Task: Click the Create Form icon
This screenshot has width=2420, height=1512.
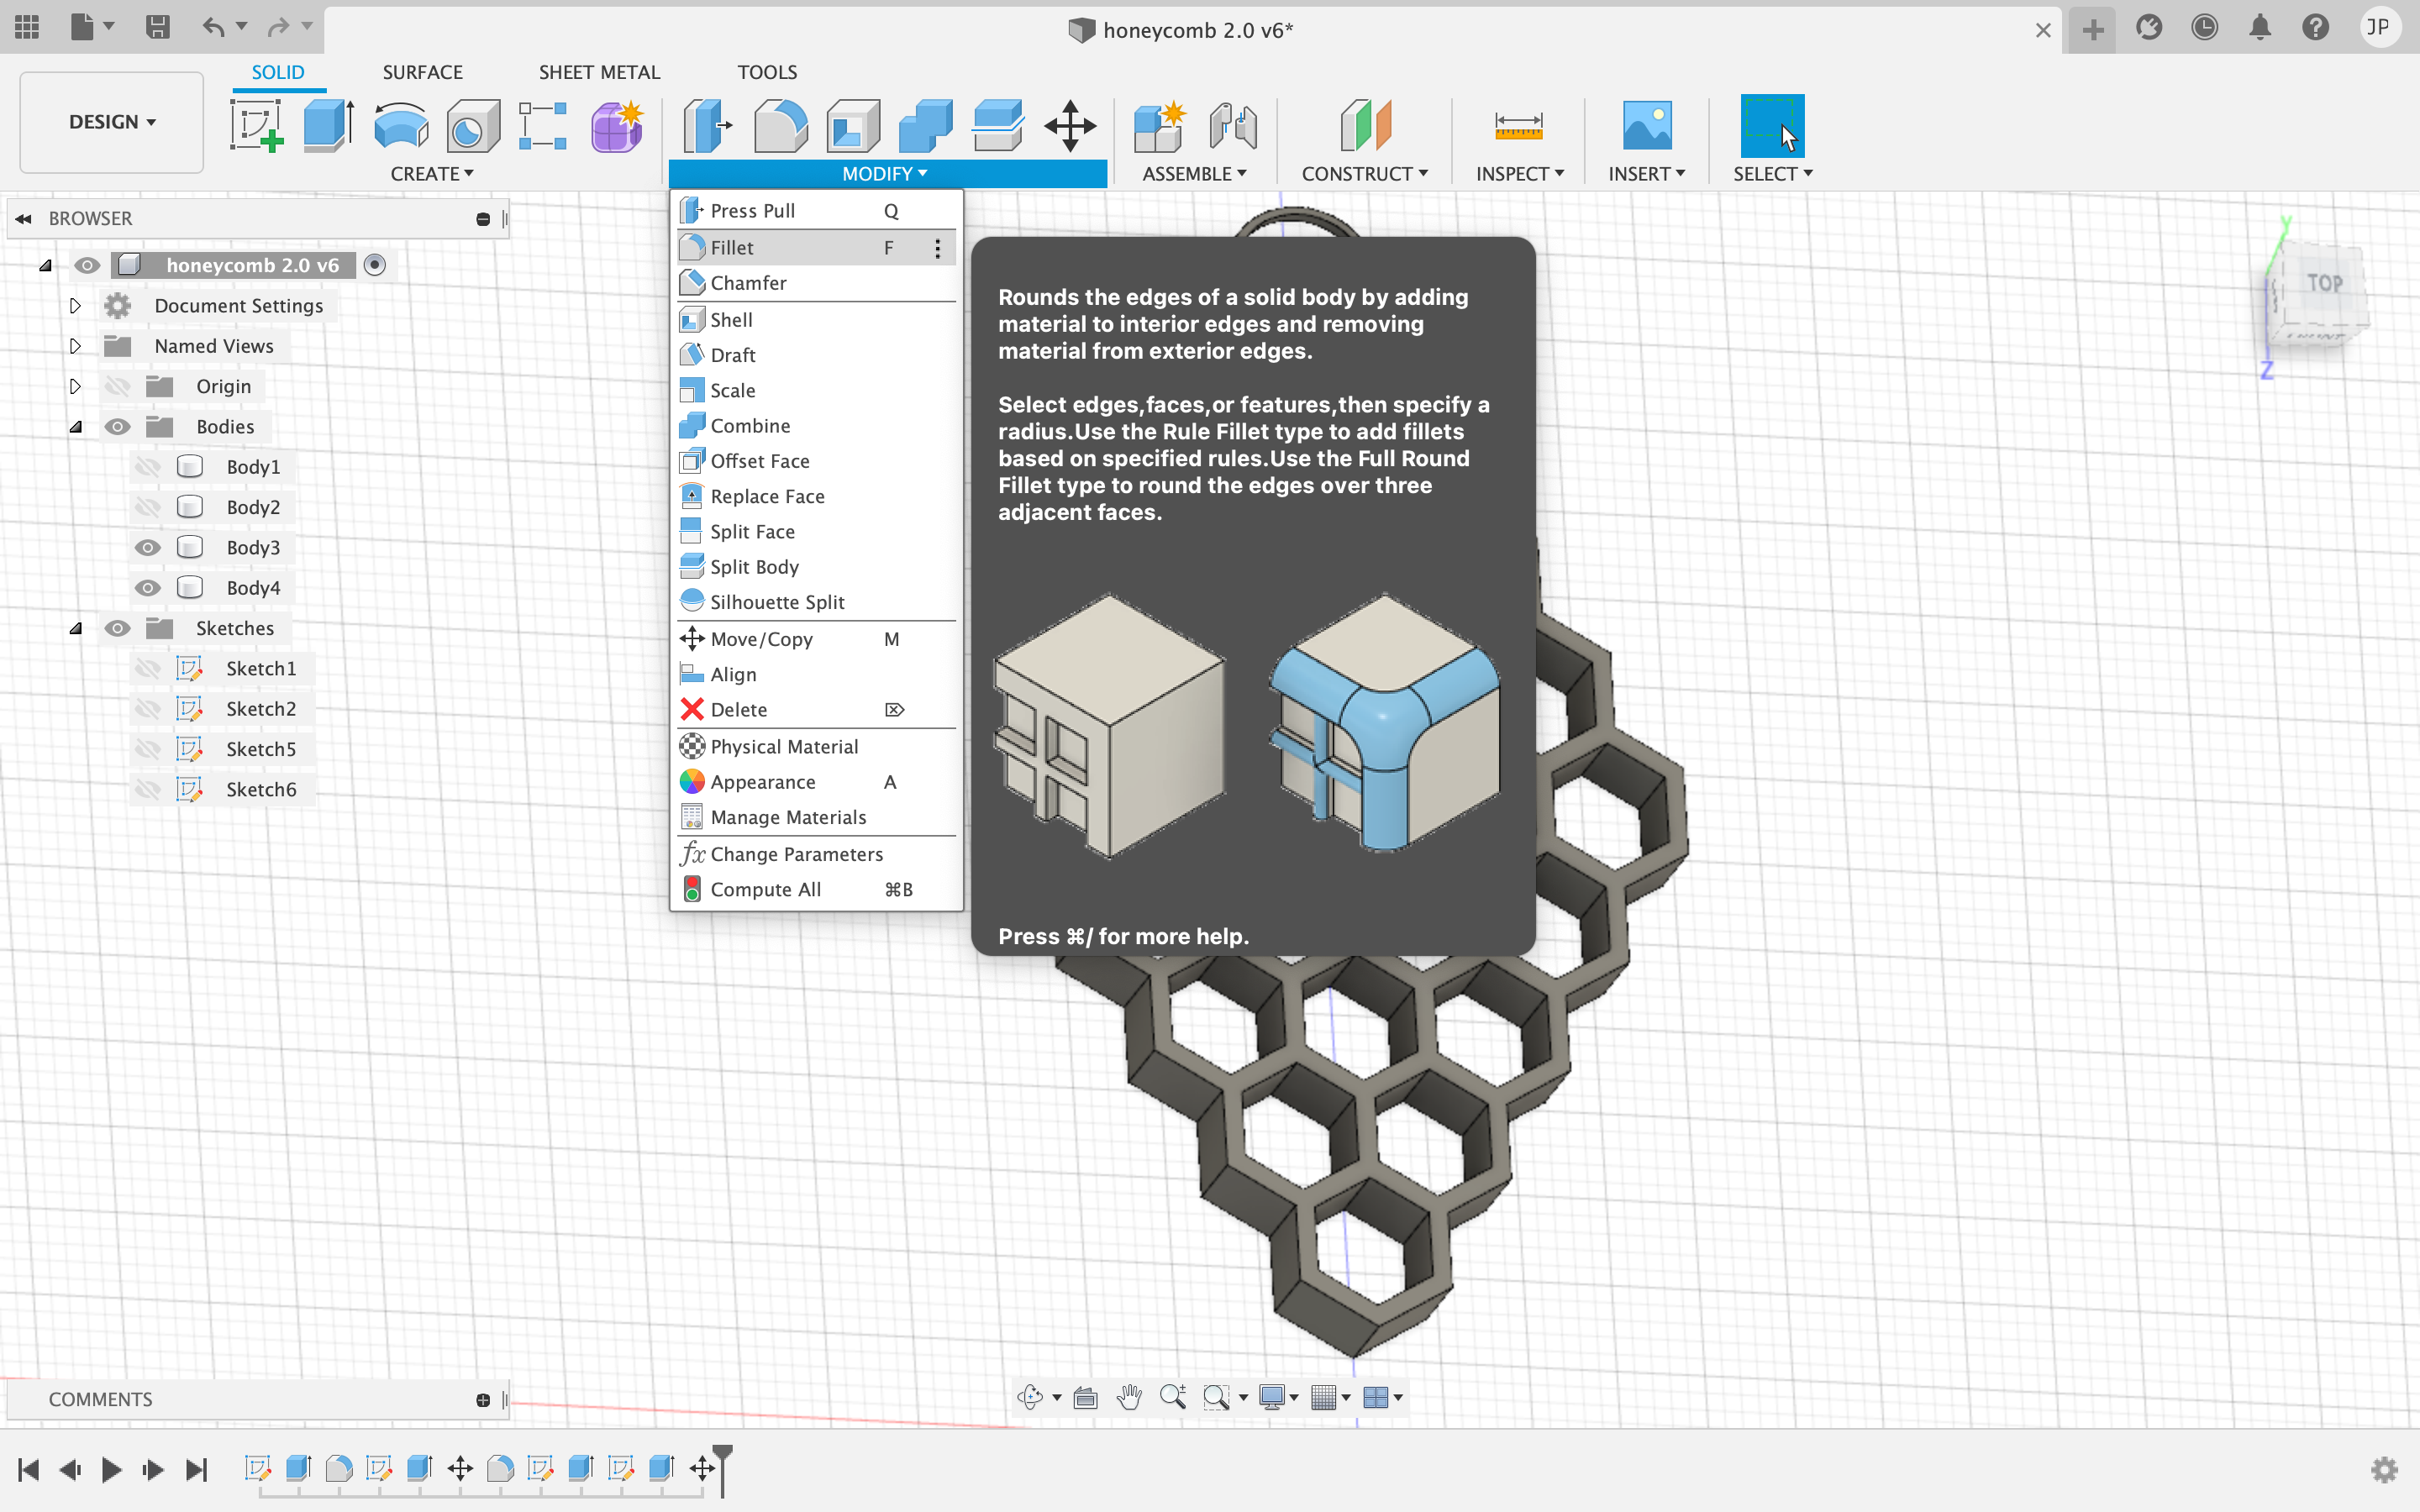Action: (617, 126)
